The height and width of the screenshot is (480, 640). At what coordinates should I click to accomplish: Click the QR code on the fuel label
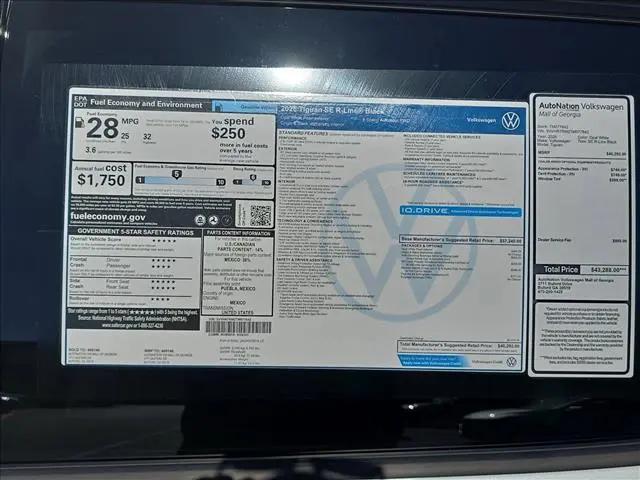pyautogui.click(x=260, y=215)
